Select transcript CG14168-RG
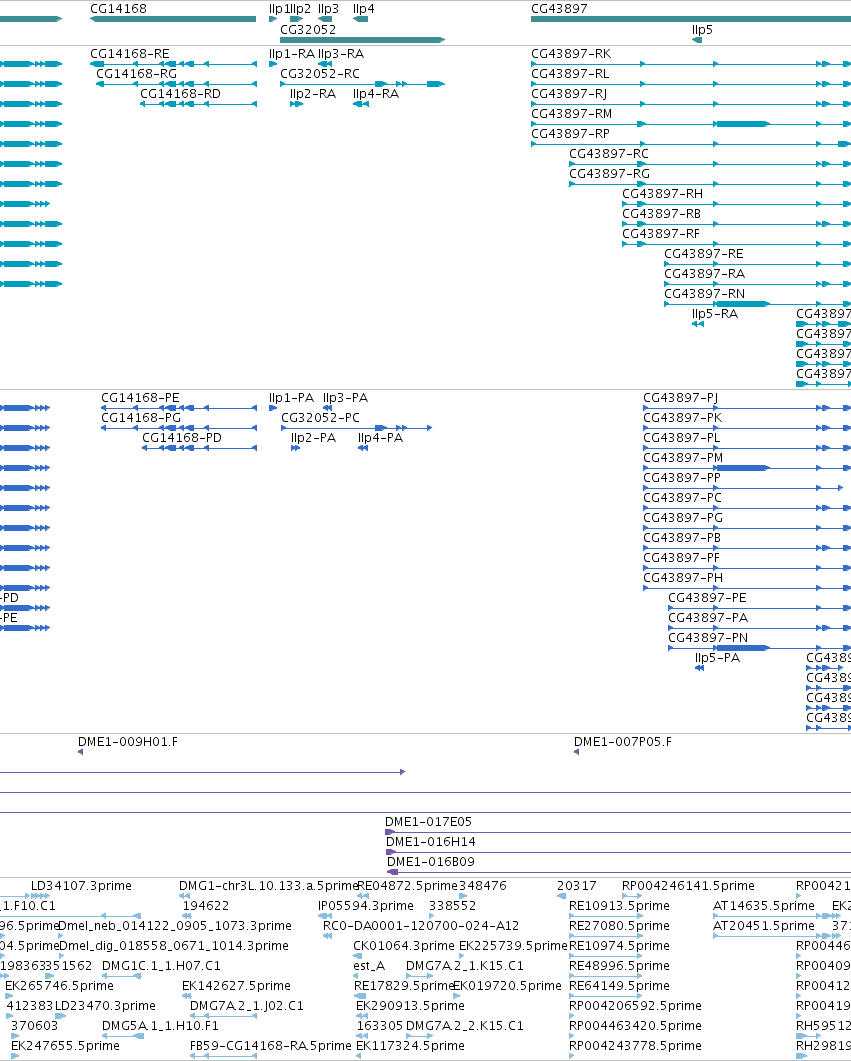Image resolution: width=851 pixels, height=1061 pixels. pyautogui.click(x=136, y=74)
